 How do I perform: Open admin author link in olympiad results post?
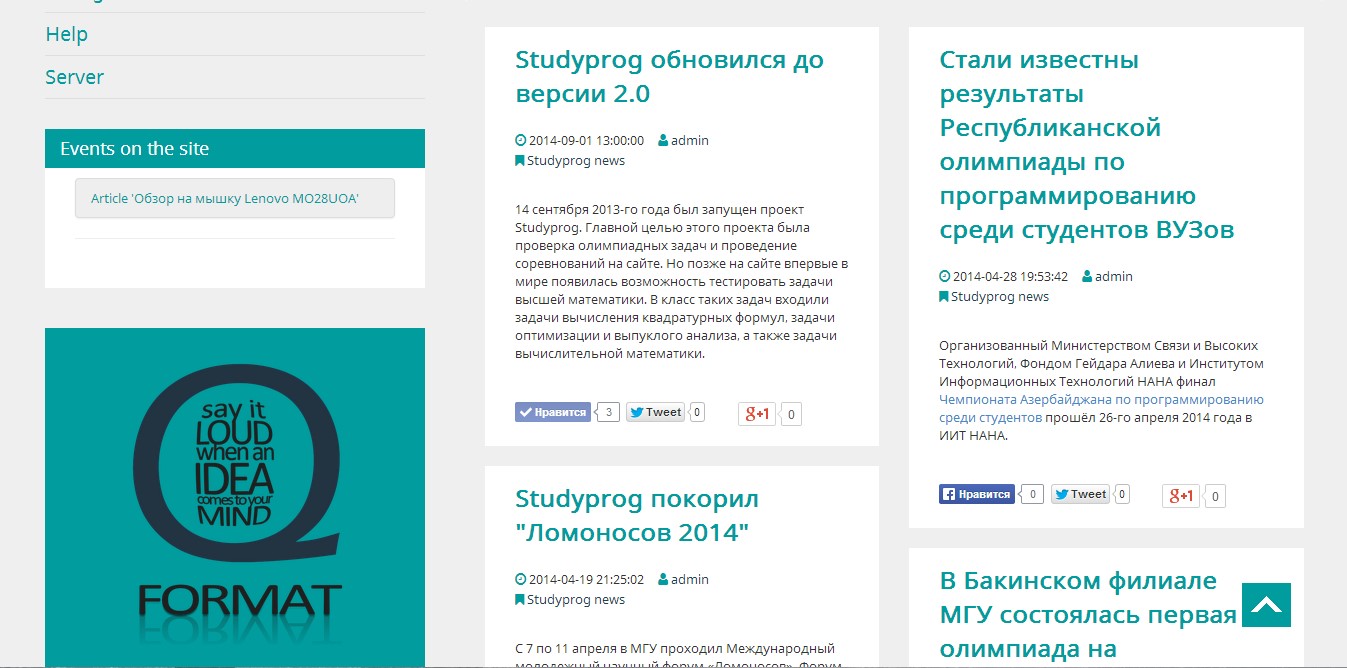coord(1114,277)
